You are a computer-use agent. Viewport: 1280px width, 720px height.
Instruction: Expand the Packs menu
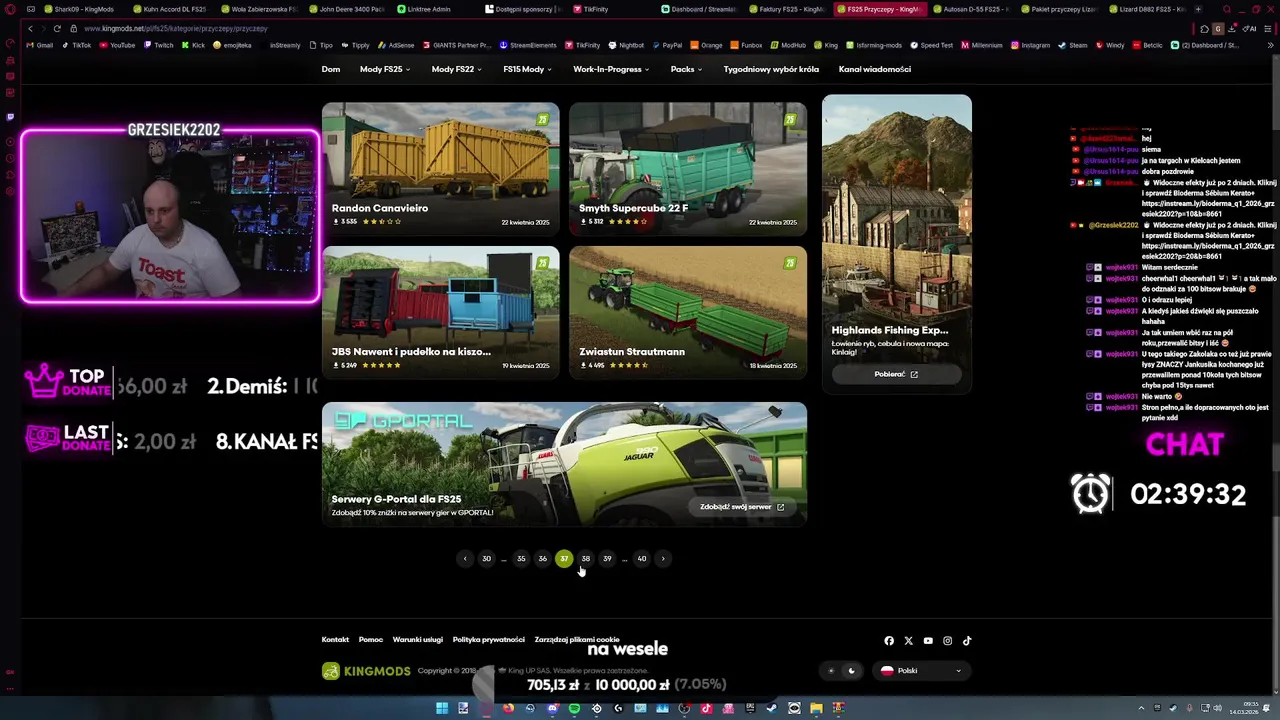pyautogui.click(x=686, y=69)
